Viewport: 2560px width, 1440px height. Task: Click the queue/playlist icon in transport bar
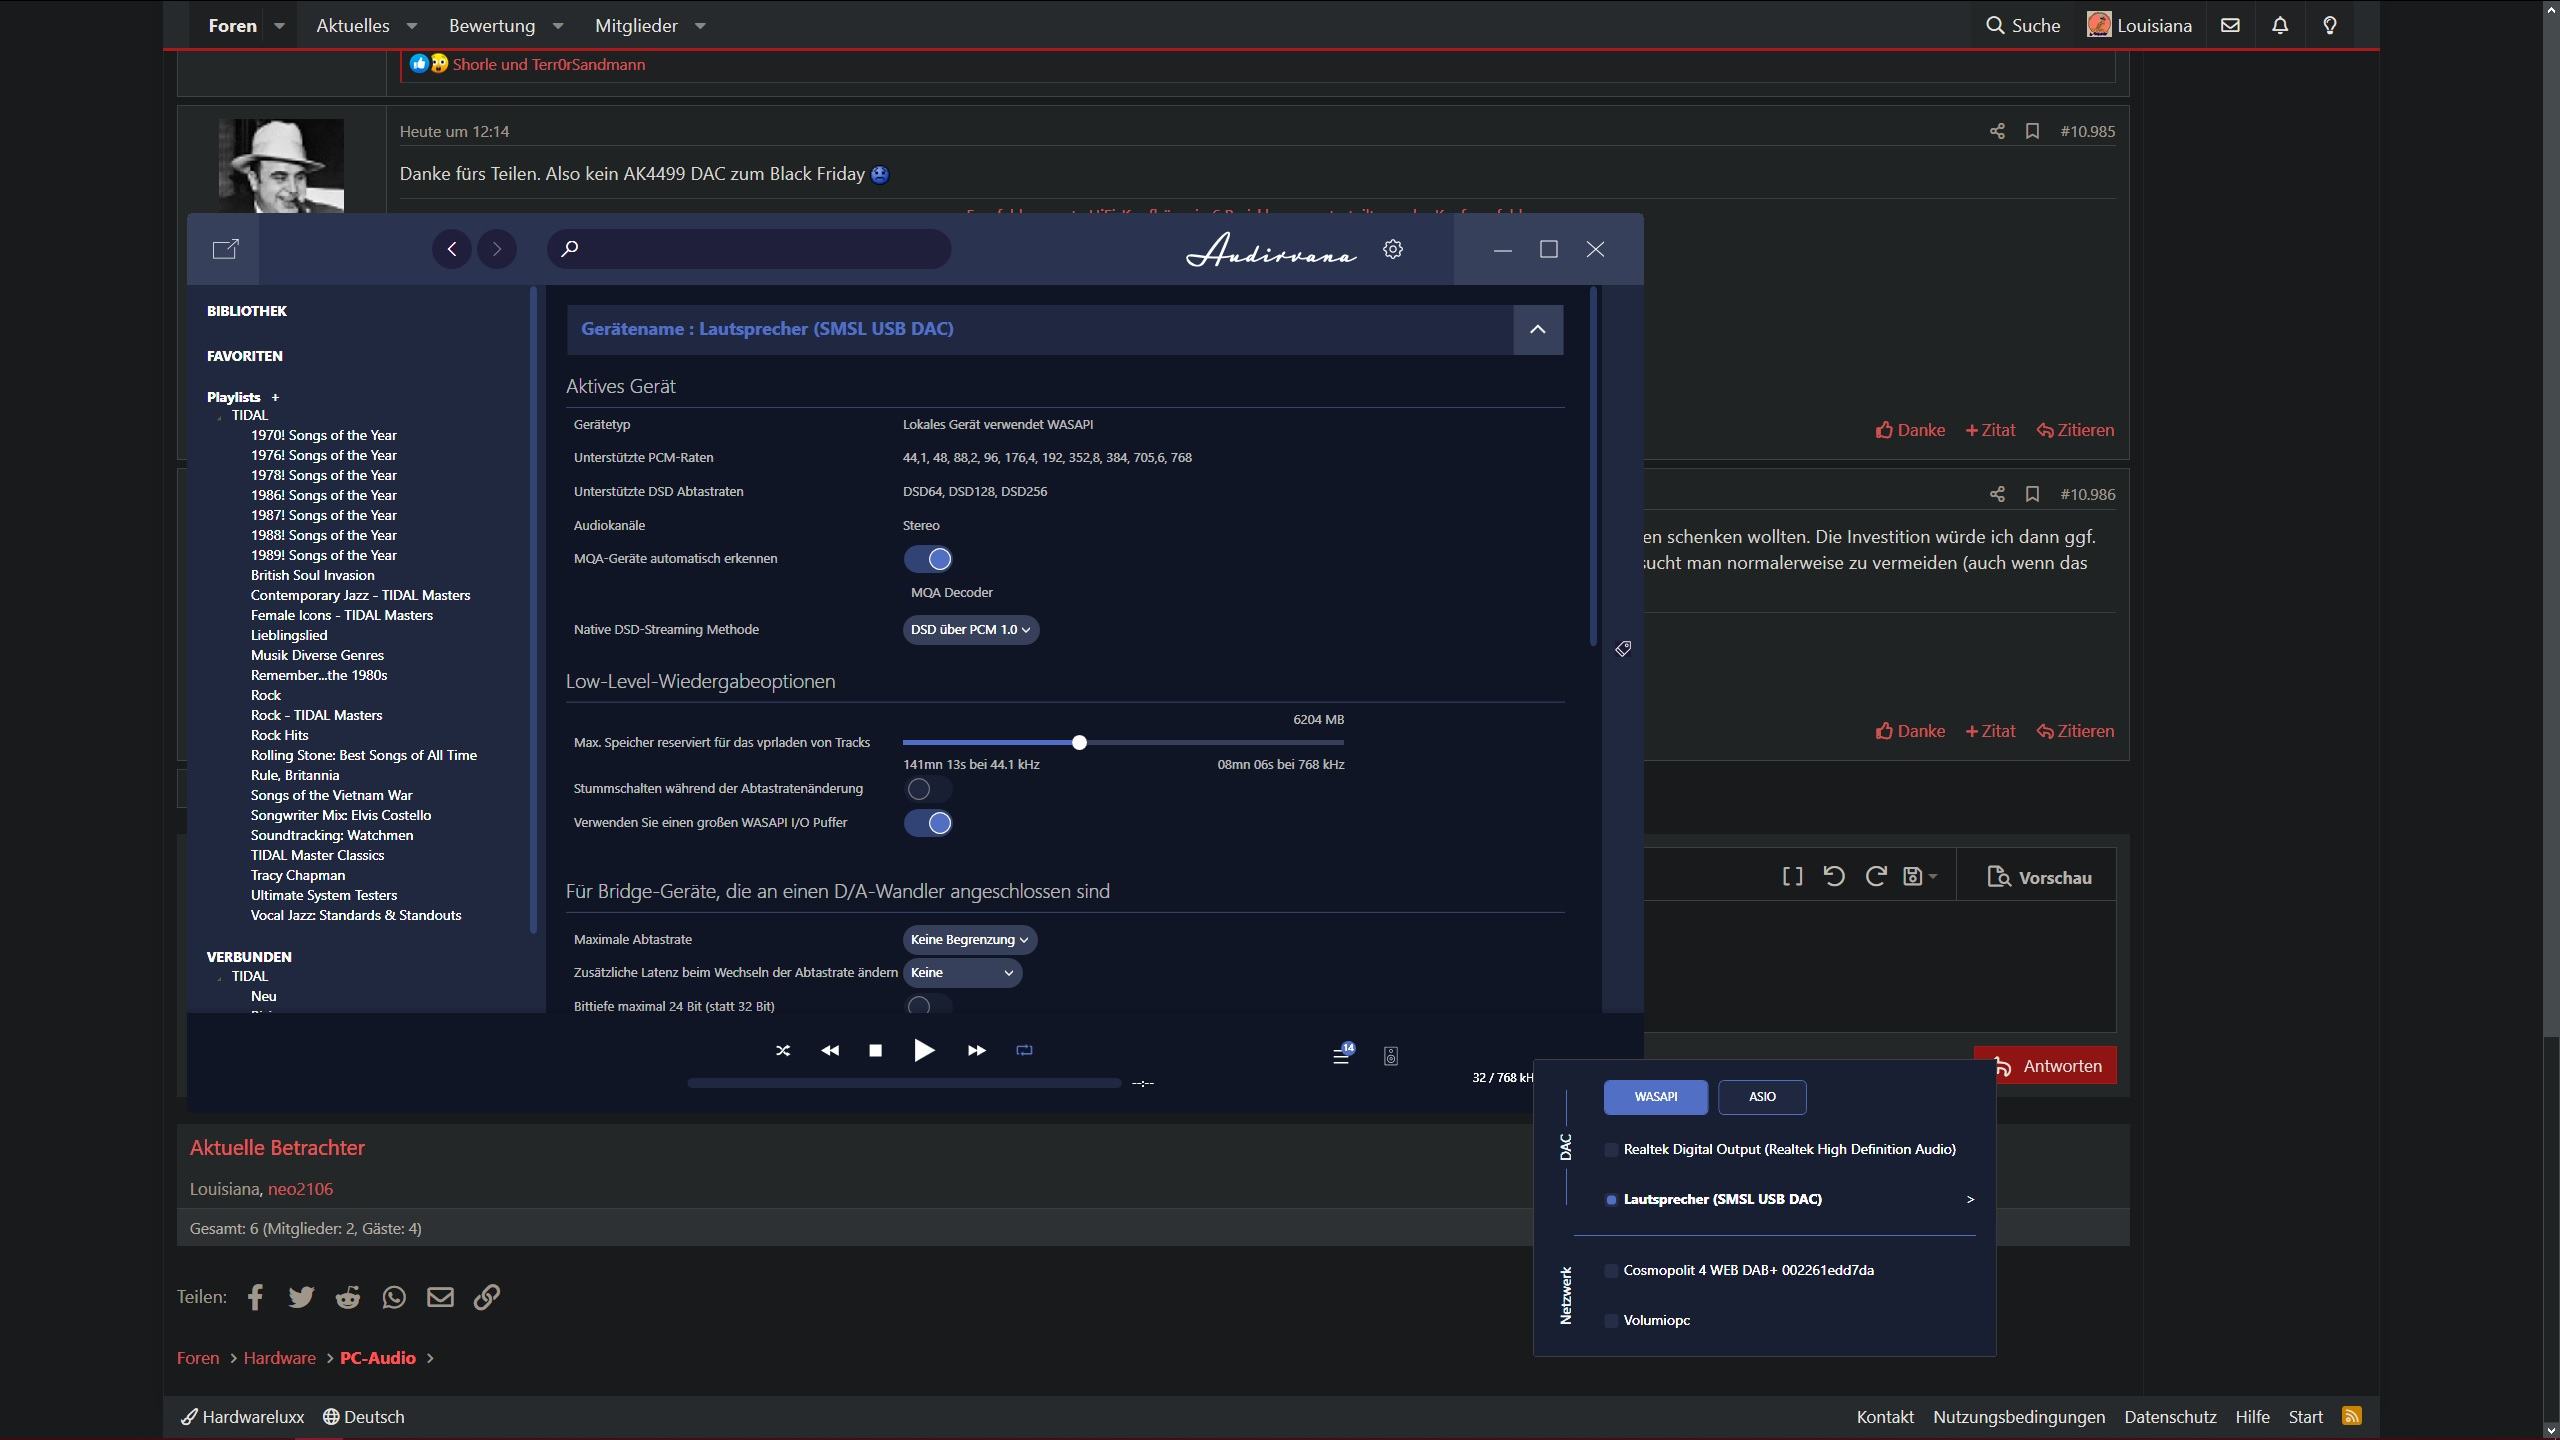tap(1340, 1051)
